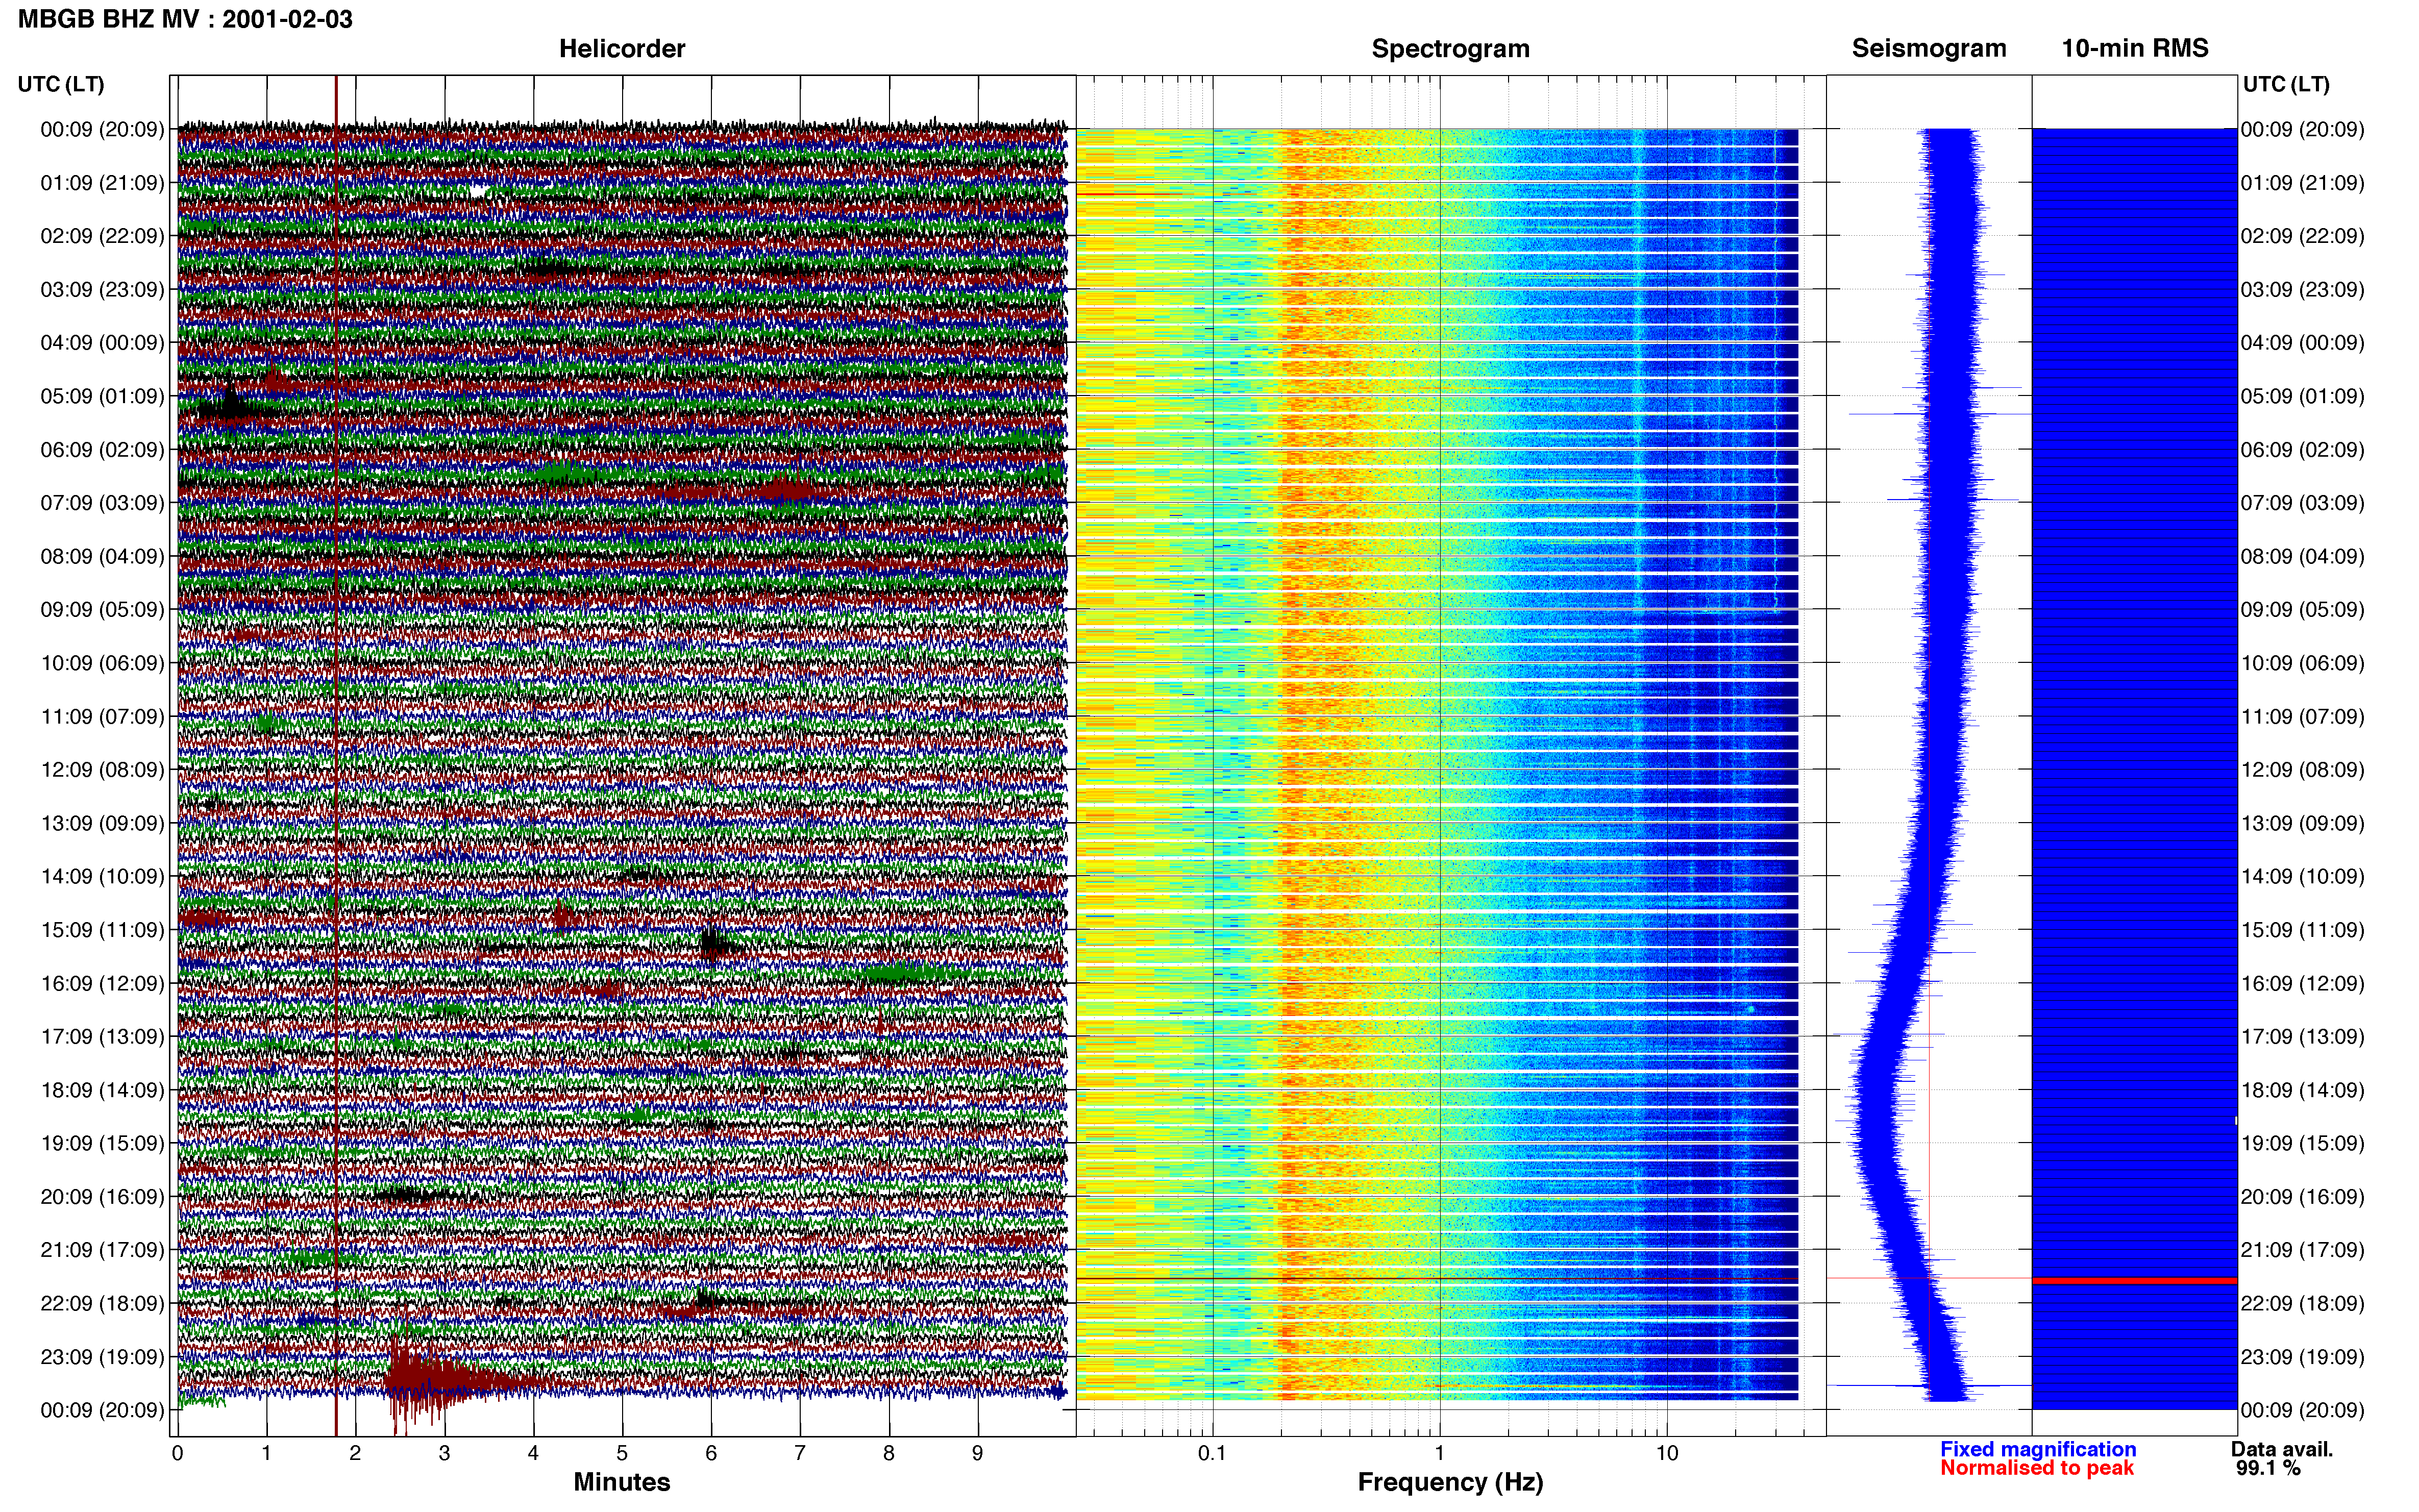The width and height of the screenshot is (2419, 1512).
Task: Click right-axis time label 05:09 (01:09)
Action: pyautogui.click(x=2303, y=396)
